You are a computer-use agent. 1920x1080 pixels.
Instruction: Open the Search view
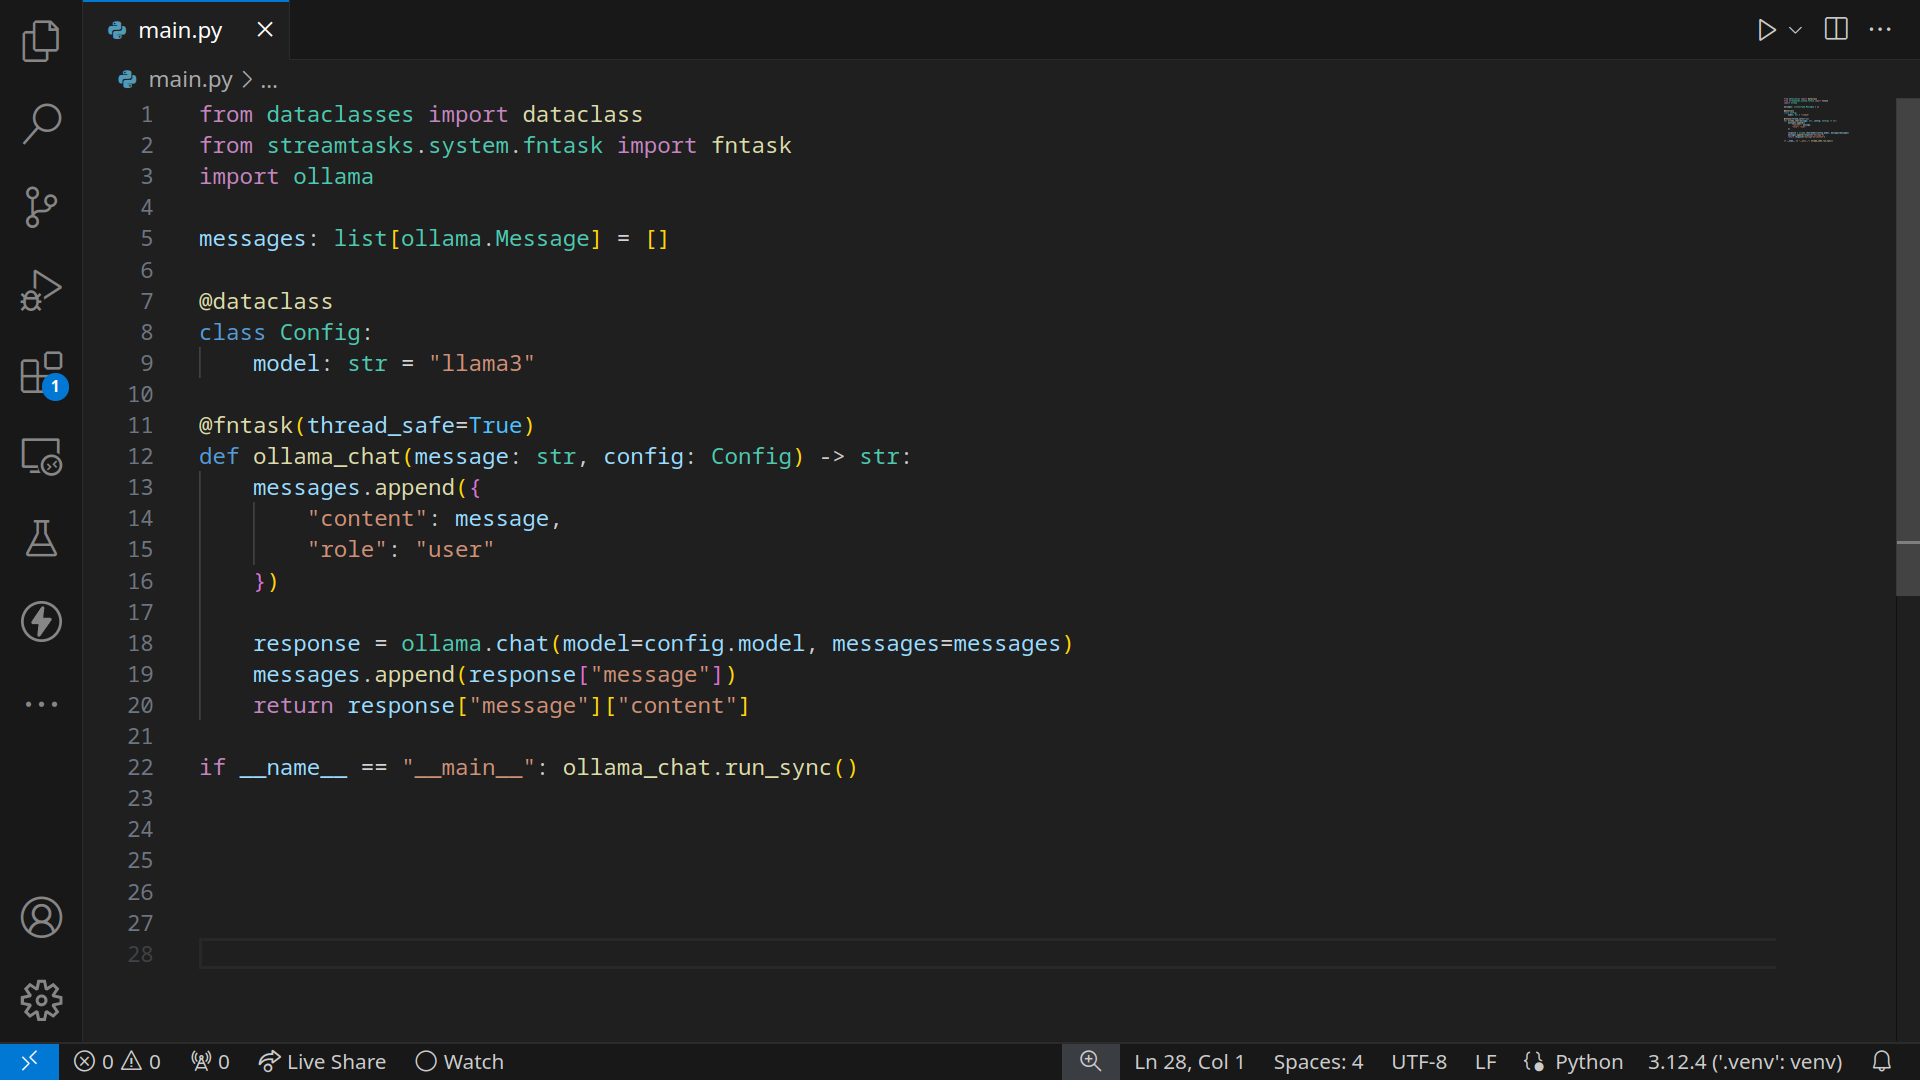coord(41,124)
